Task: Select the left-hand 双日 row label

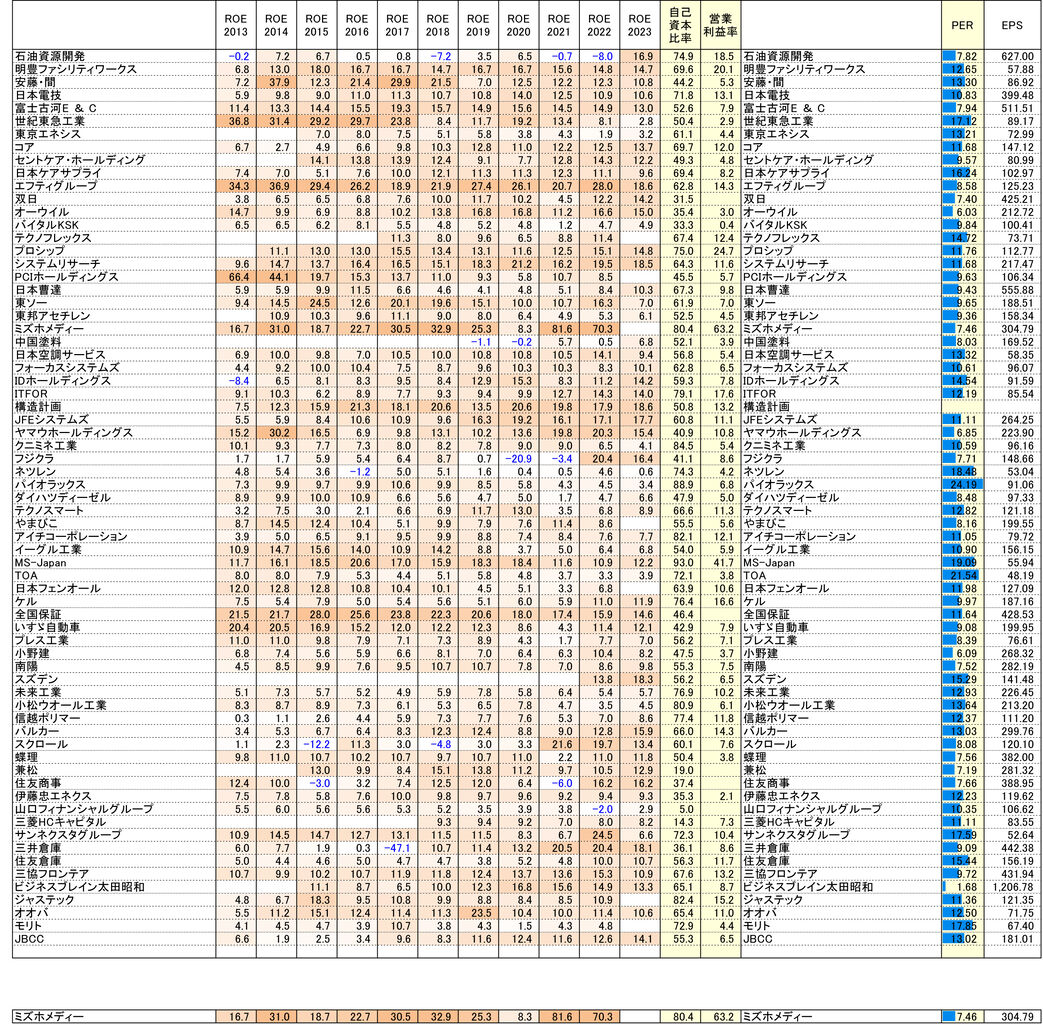Action: [x=26, y=200]
